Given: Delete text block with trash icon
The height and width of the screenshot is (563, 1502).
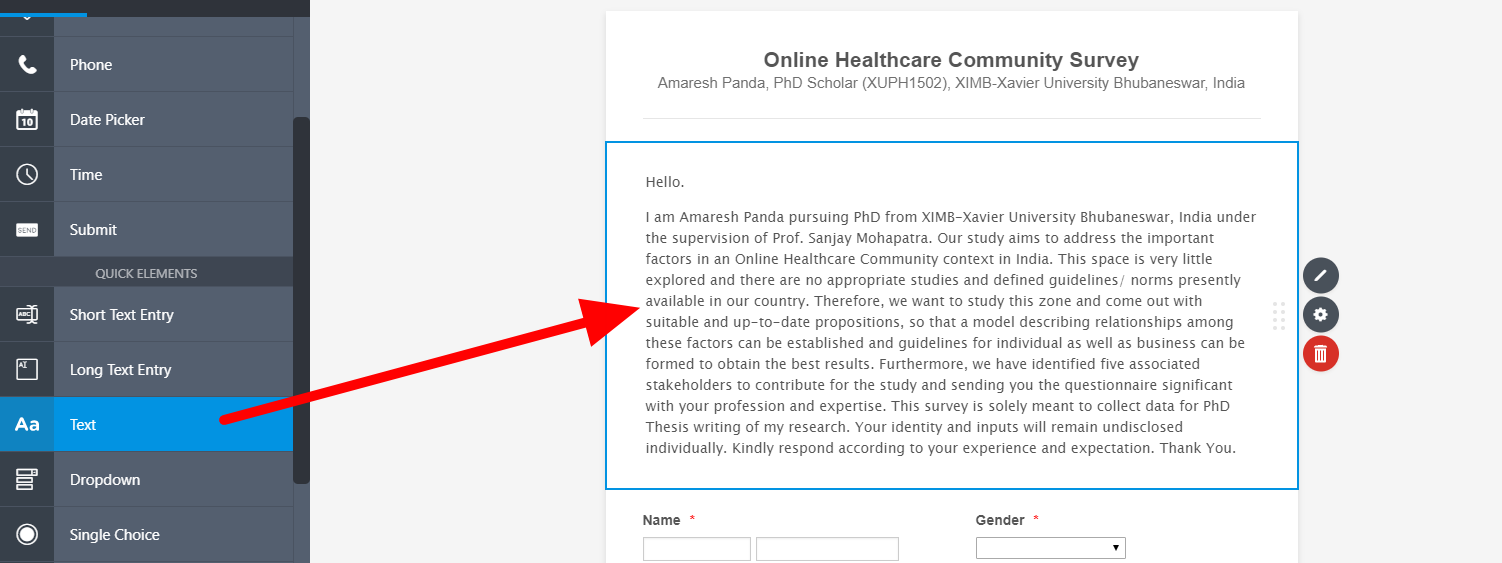Looking at the screenshot, I should tap(1320, 353).
